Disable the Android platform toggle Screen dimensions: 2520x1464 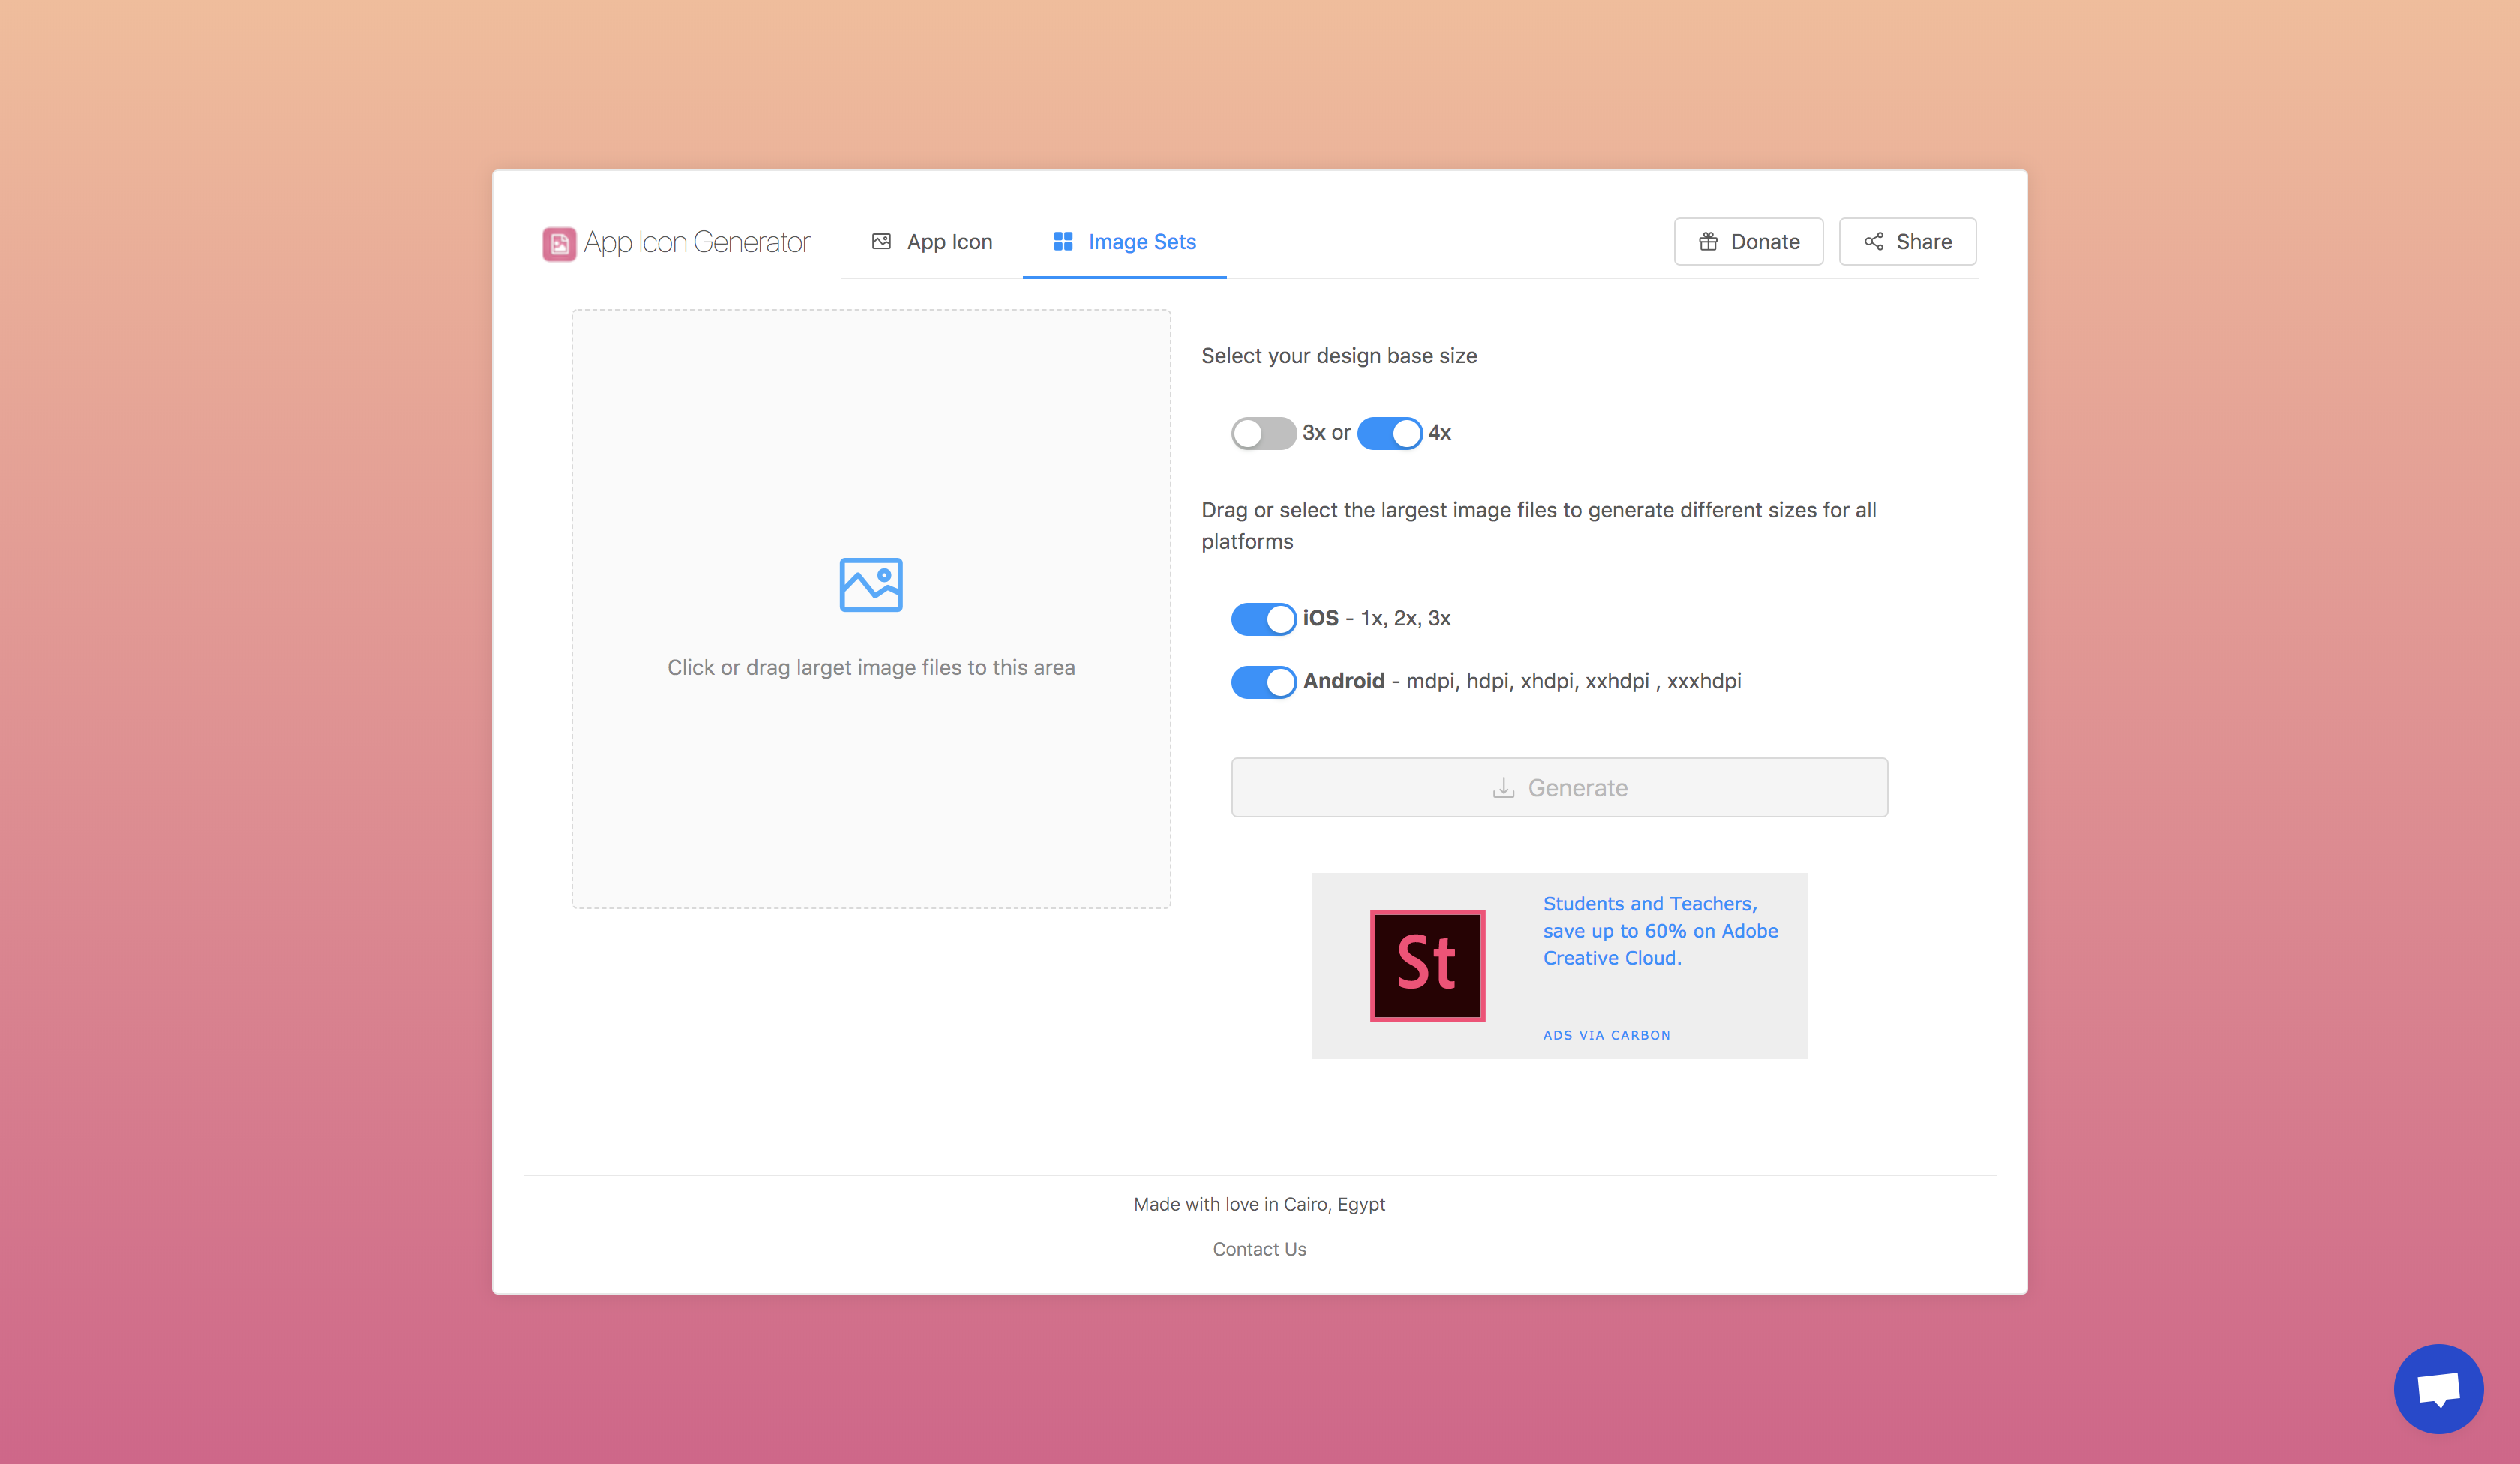[x=1263, y=682]
